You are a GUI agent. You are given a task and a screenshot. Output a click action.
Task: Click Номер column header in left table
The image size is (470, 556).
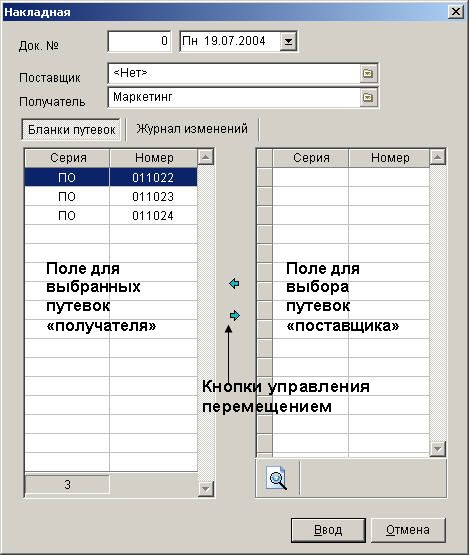point(154,158)
